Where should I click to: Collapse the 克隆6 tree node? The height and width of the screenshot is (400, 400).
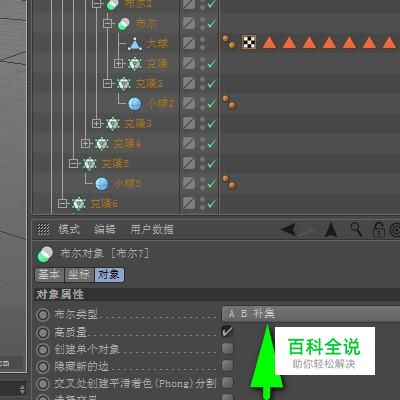[x=62, y=203]
